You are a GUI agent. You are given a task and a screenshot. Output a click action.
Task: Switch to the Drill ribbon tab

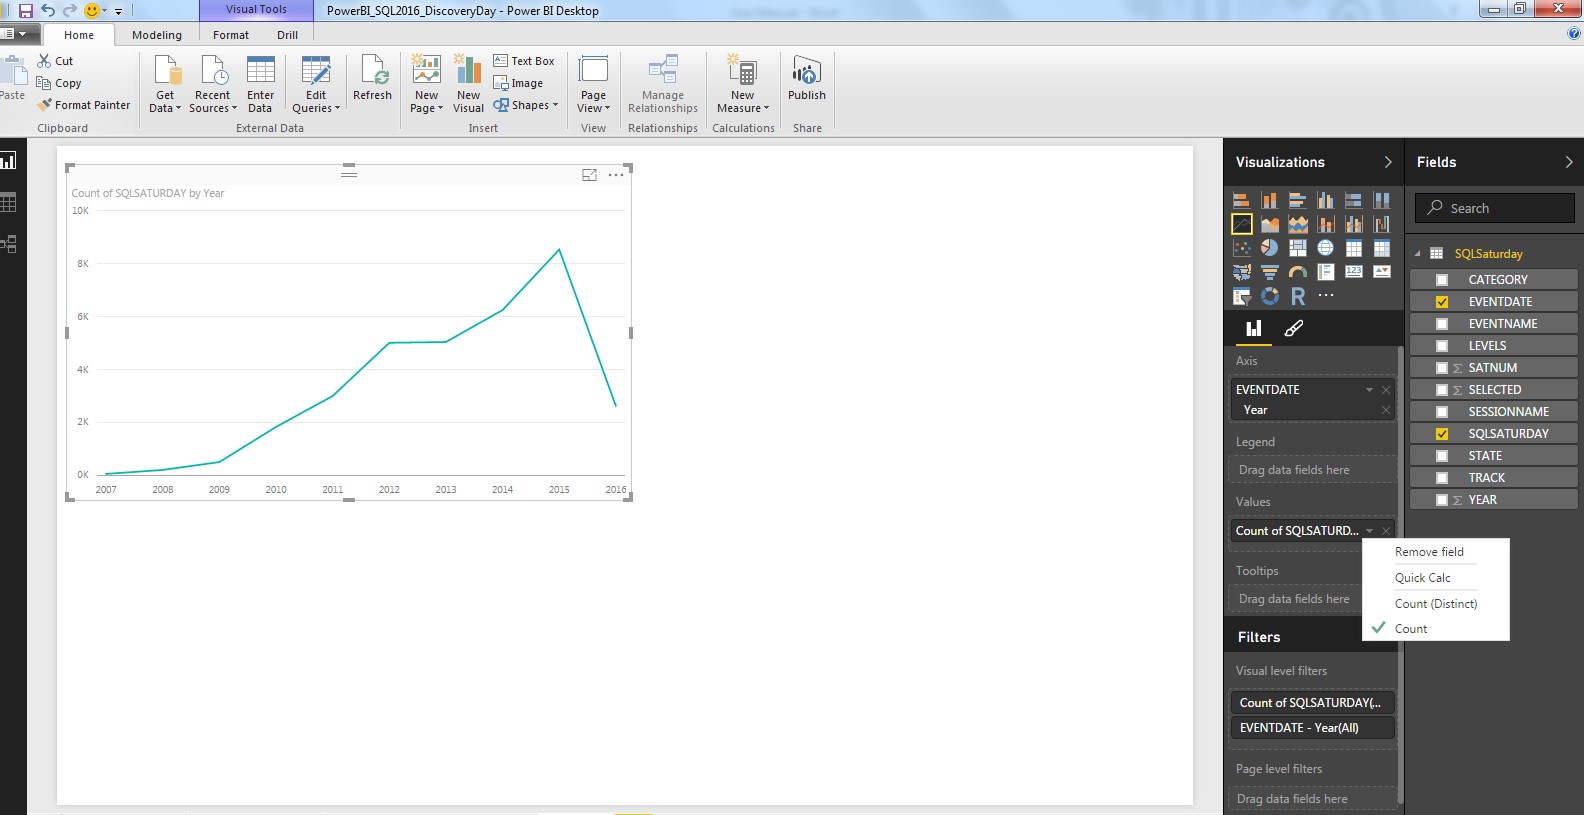[288, 35]
